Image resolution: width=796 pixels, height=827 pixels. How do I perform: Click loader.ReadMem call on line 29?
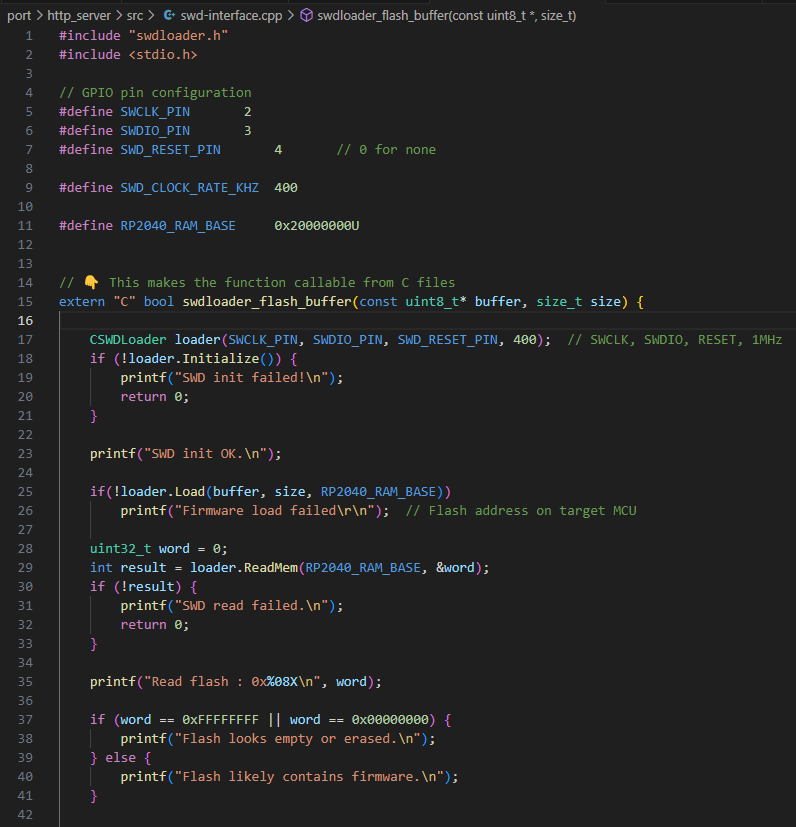coord(244,568)
